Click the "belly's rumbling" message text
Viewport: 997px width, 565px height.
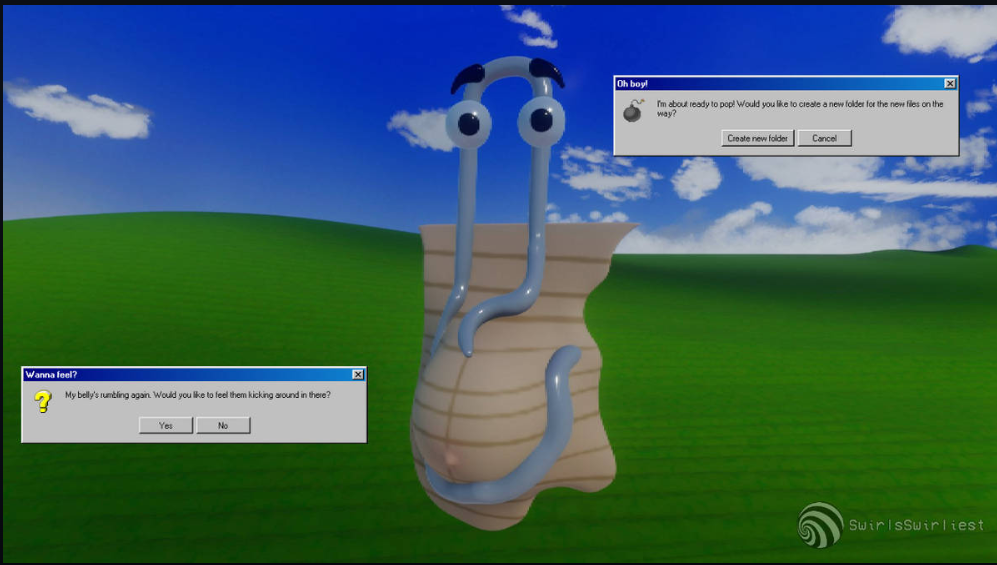pyautogui.click(x=198, y=395)
